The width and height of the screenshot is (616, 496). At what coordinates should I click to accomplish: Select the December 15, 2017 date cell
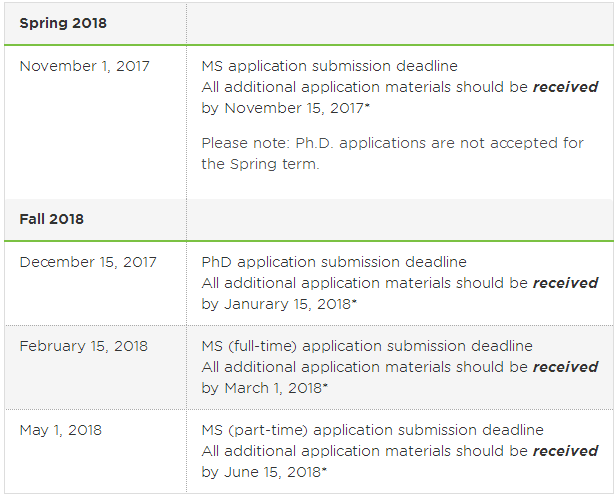88,262
